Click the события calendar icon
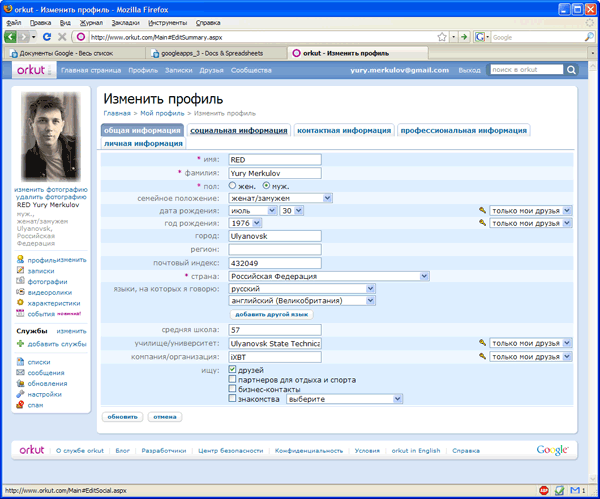Screen dimensions: 600x499 (20, 313)
